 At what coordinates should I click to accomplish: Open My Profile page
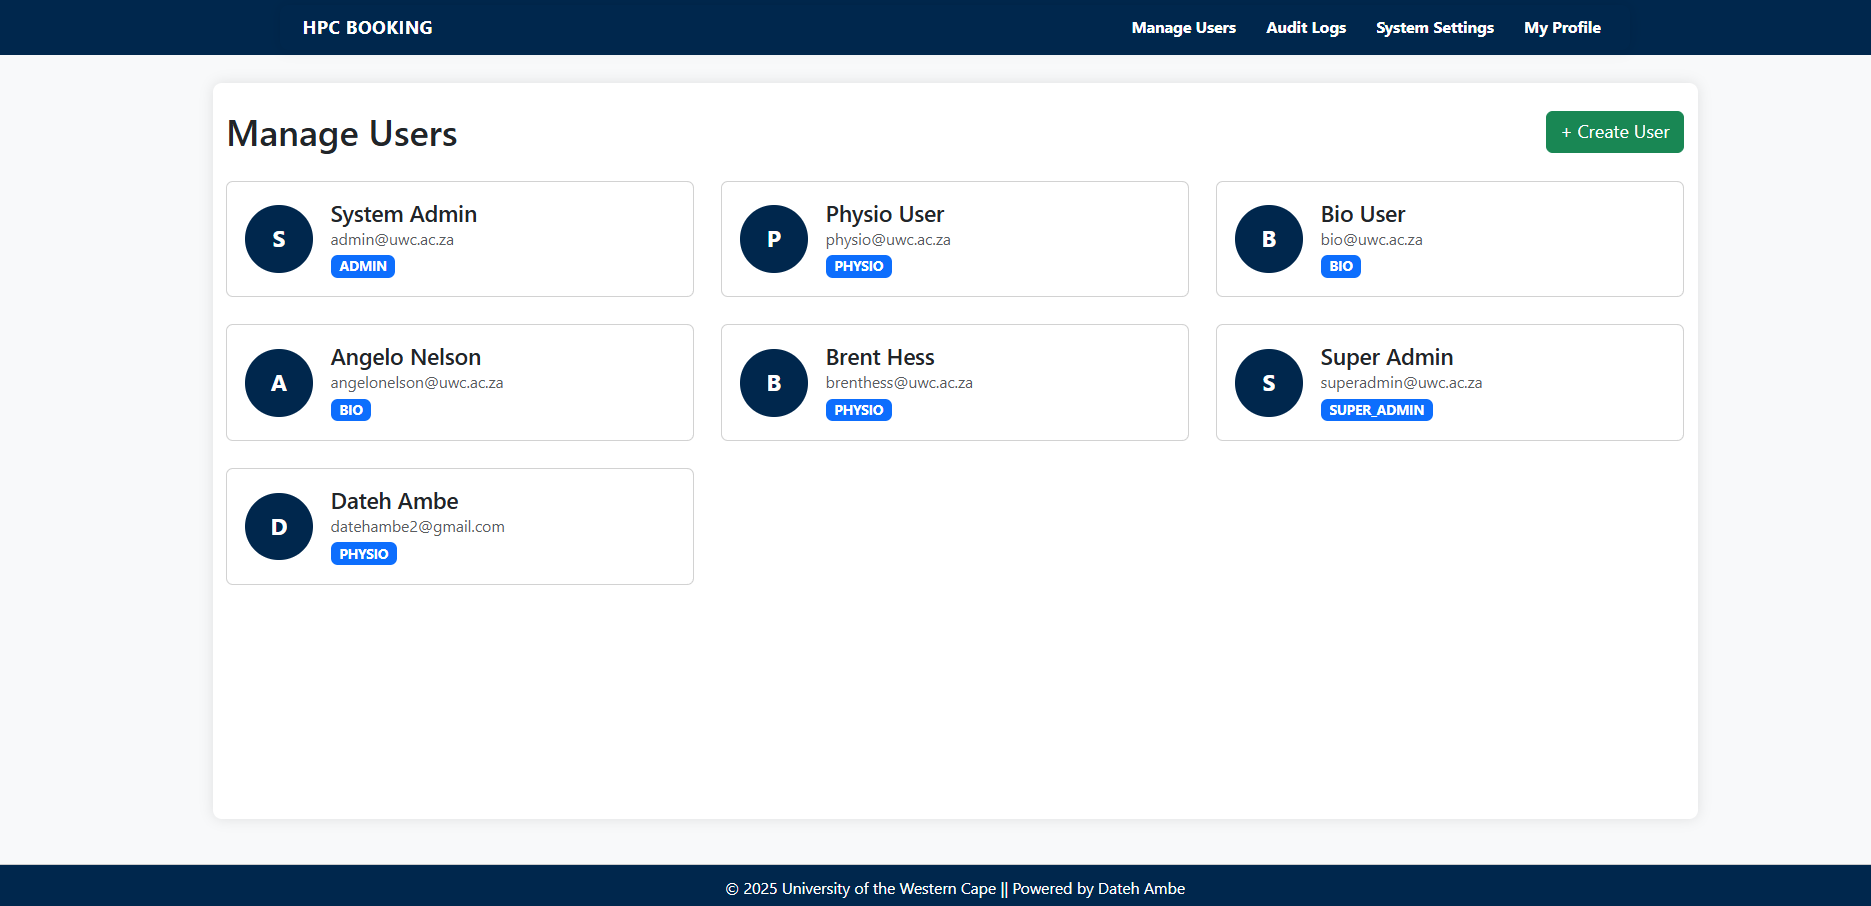tap(1562, 28)
